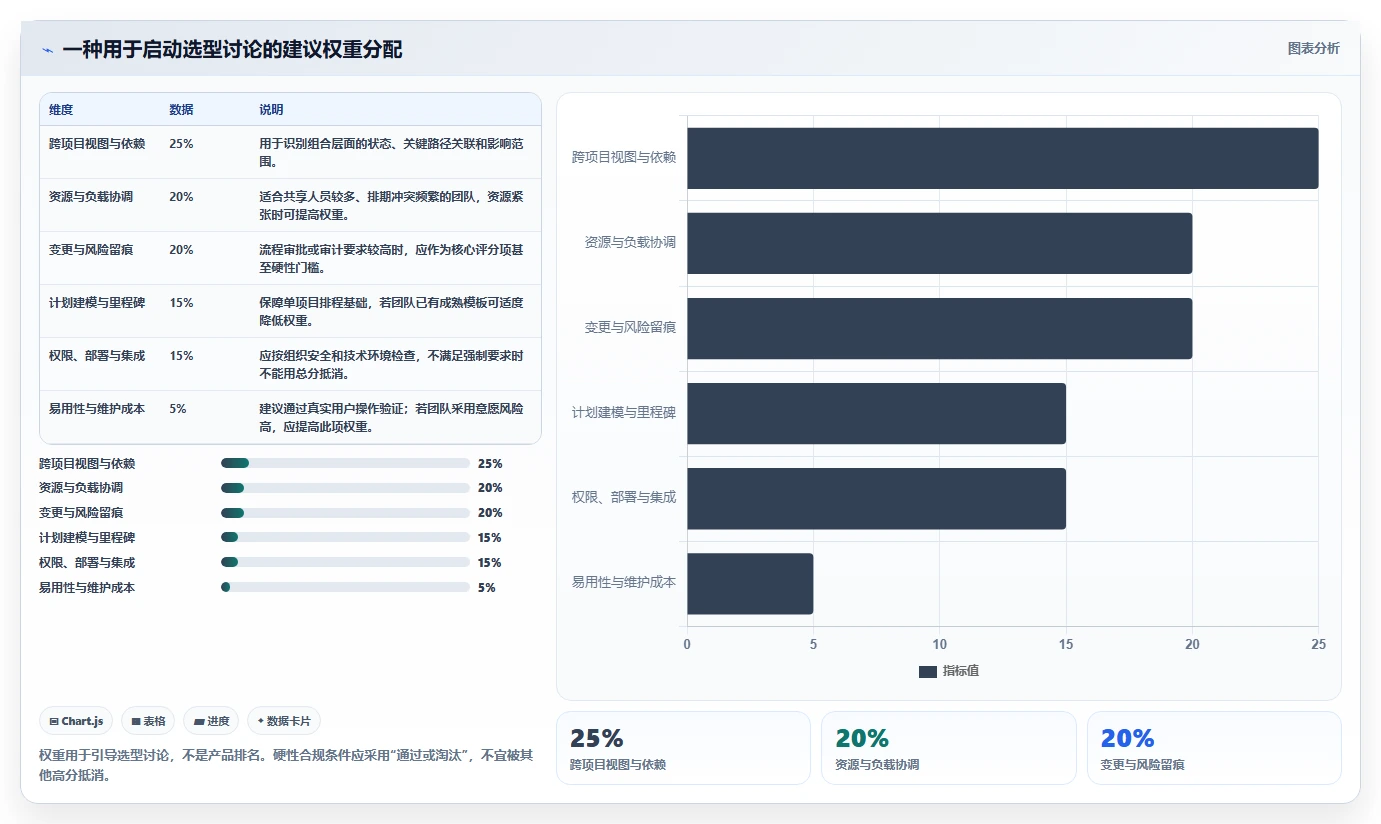Click the table description starting 保障单项目排程基础
Image resolution: width=1381 pixels, height=824 pixels.
click(391, 312)
